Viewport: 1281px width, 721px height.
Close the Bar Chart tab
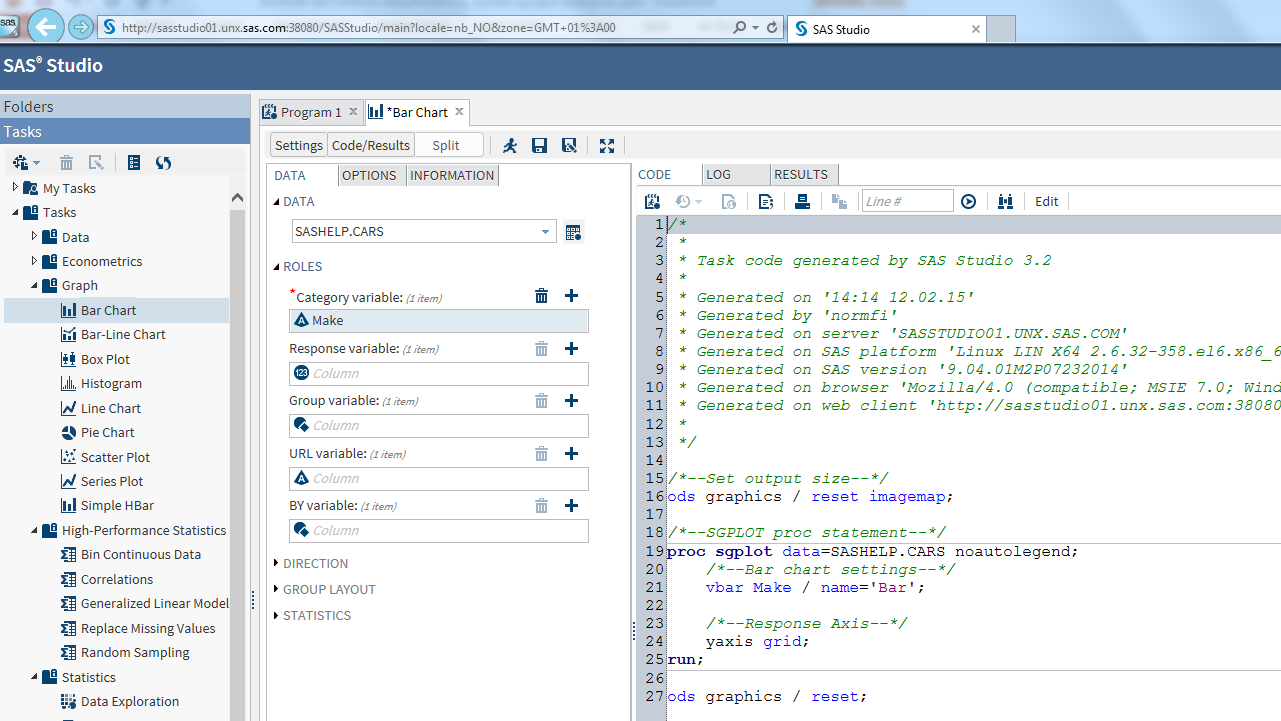[459, 112]
